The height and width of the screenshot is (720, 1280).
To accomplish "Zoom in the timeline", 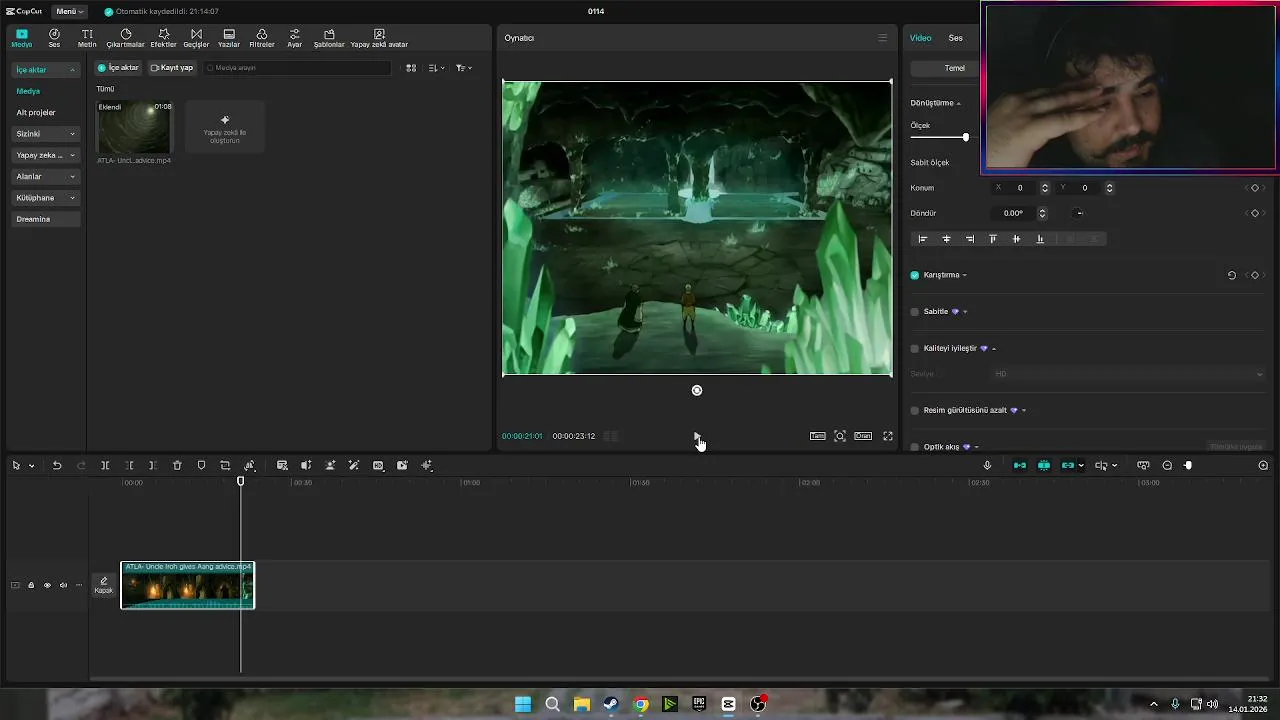I will [x=1263, y=466].
